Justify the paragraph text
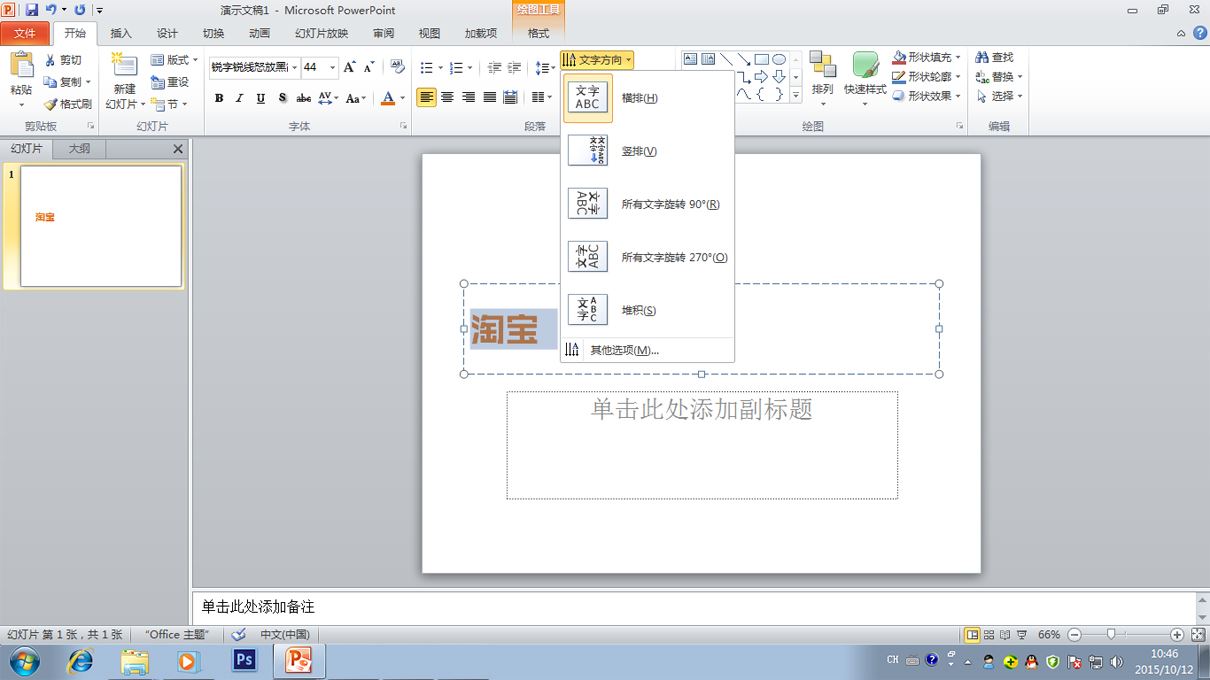 coord(490,97)
